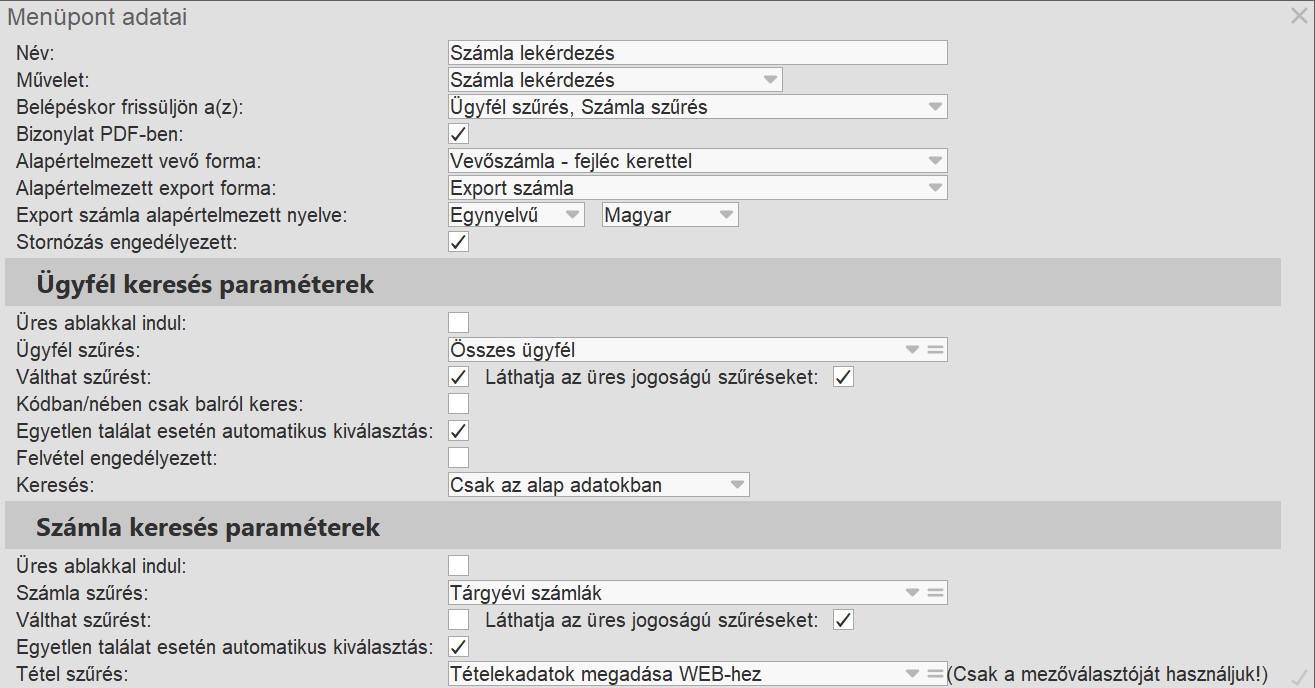Click the list icon beside Tárgyévi számlák
This screenshot has height=688, width=1315.
[x=936, y=593]
